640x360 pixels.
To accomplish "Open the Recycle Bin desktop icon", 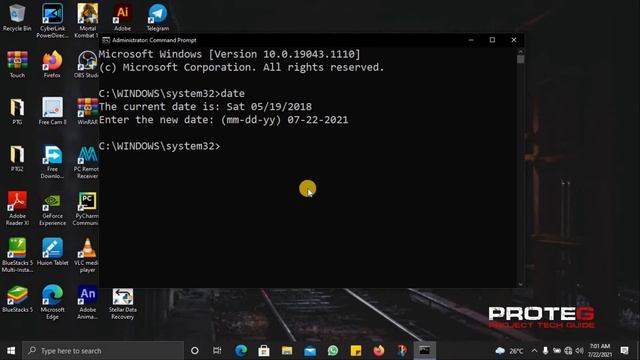I will 17,17.
